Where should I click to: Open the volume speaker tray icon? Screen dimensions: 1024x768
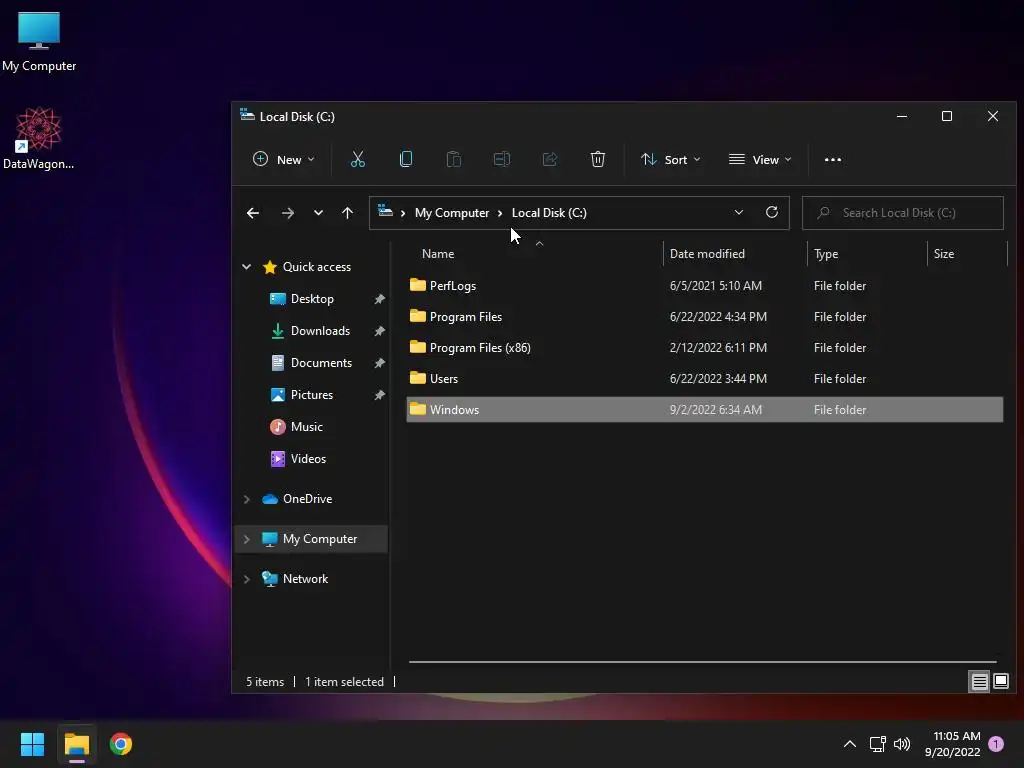tap(902, 744)
